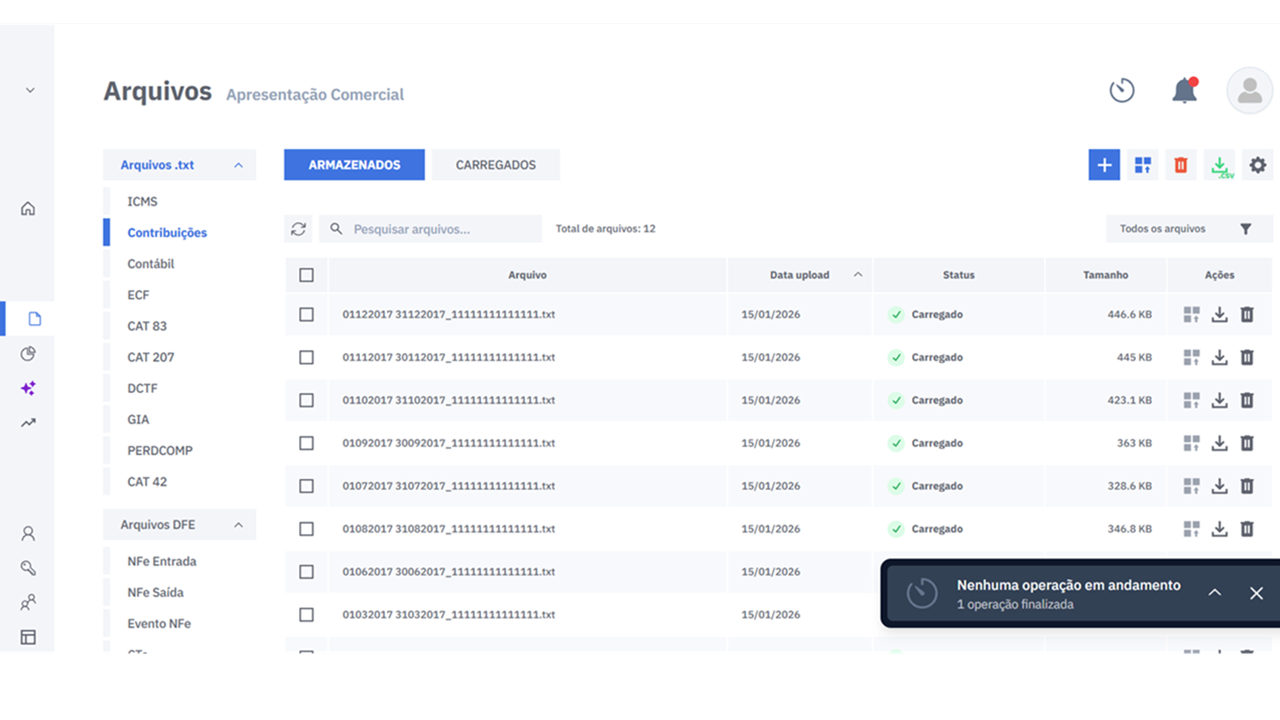Image resolution: width=1280 pixels, height=720 pixels.
Task: Click the red trash delete icon in toolbar
Action: [x=1181, y=165]
